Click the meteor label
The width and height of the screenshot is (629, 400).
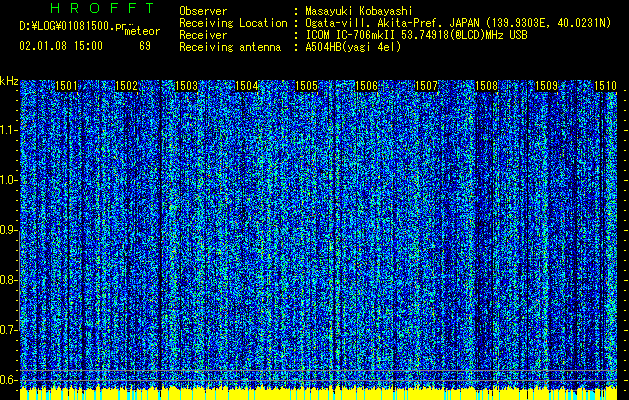coord(142,31)
